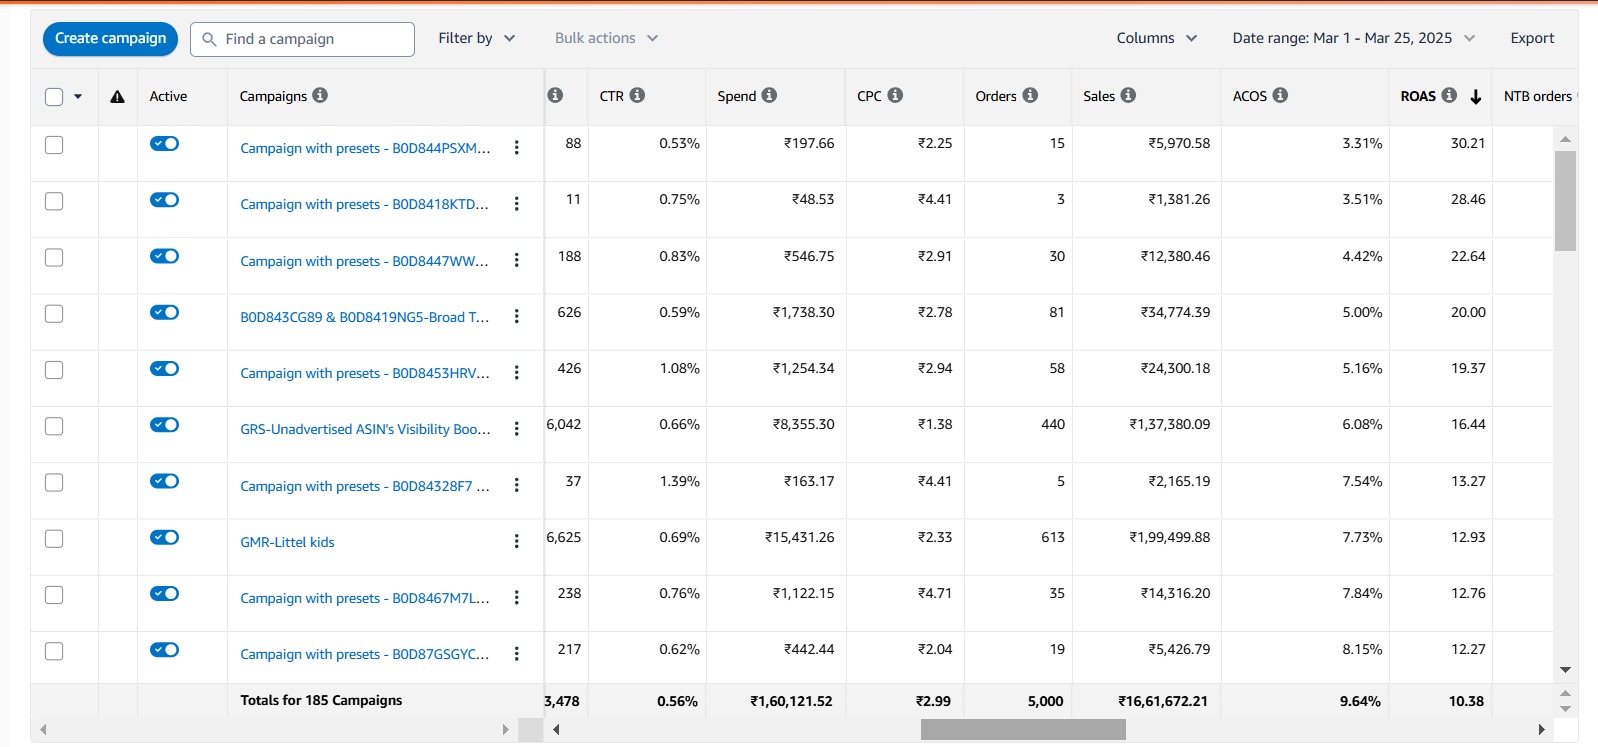Screen dimensions: 1598x747
Task: Click the ROAS descending sort arrow
Action: pyautogui.click(x=1476, y=97)
